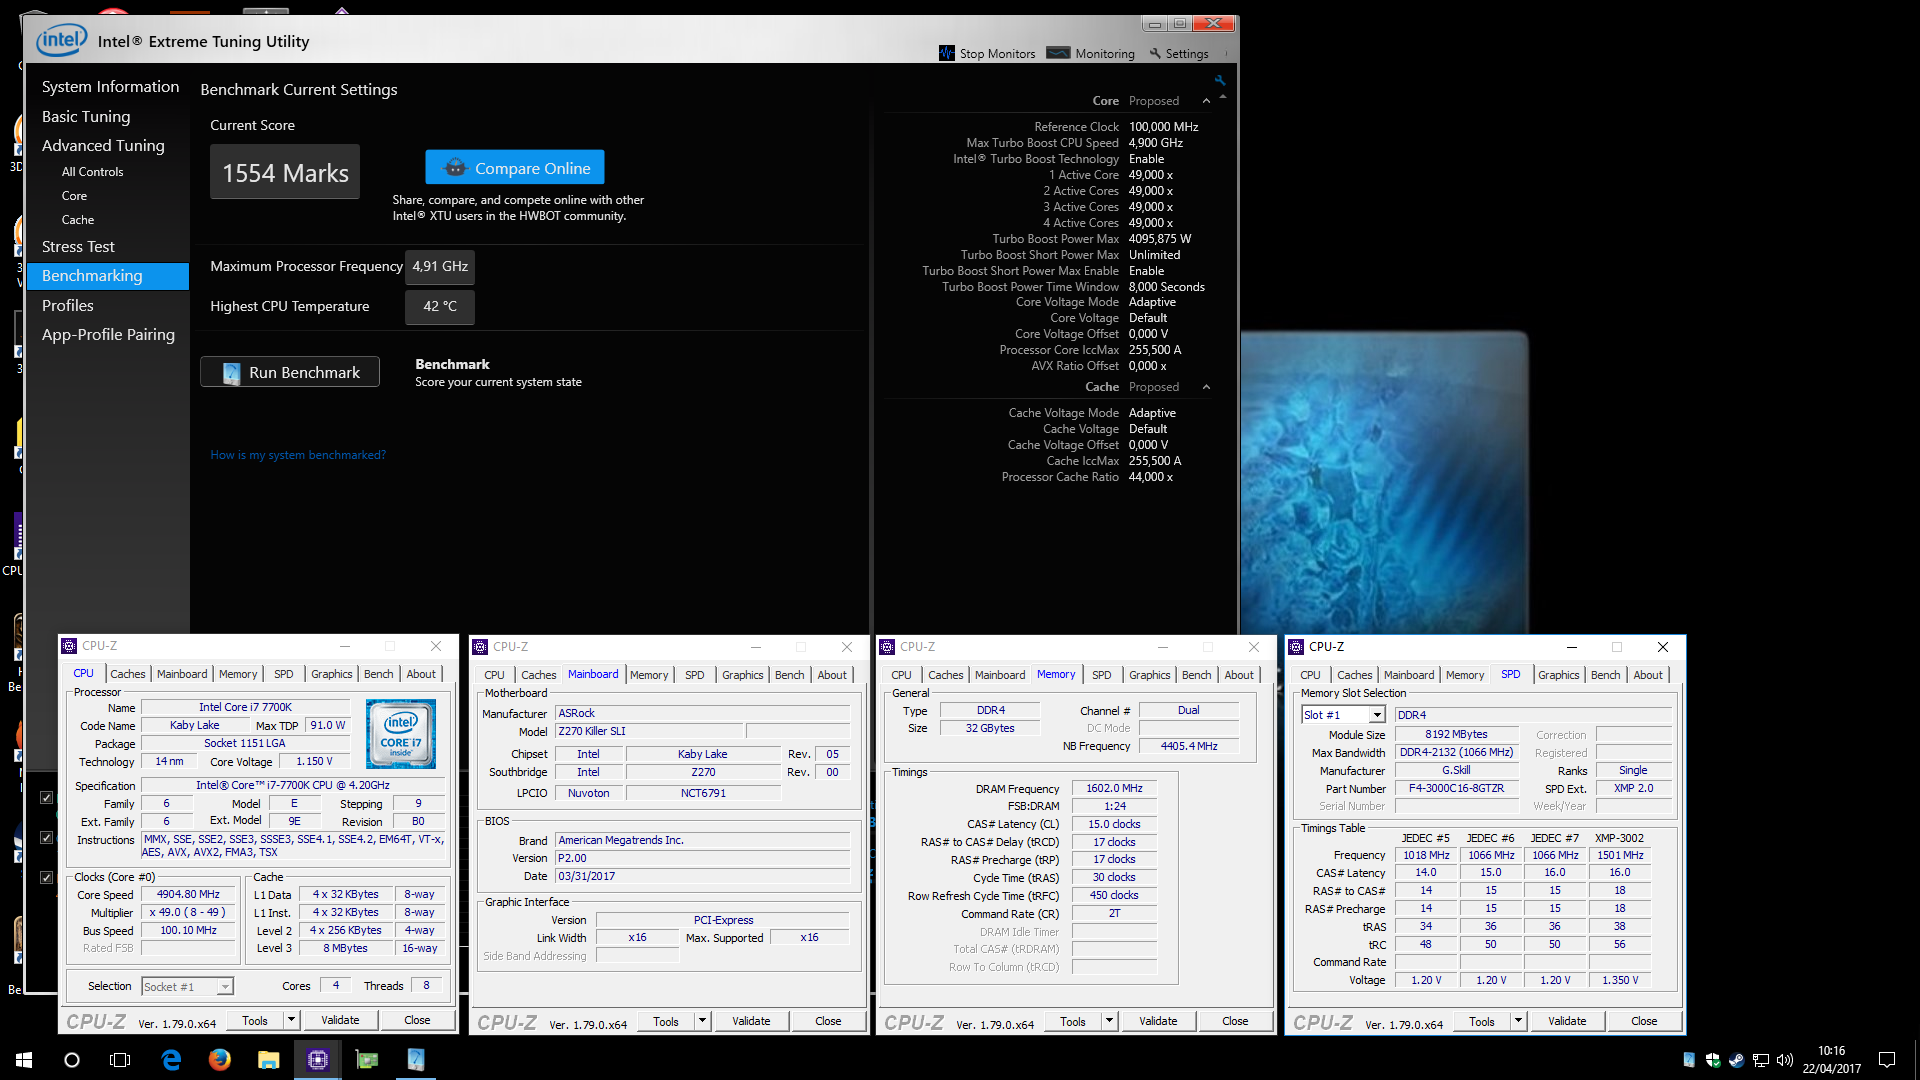This screenshot has width=1920, height=1080.
Task: Select Stress Test in XTU sidebar
Action: click(x=78, y=247)
